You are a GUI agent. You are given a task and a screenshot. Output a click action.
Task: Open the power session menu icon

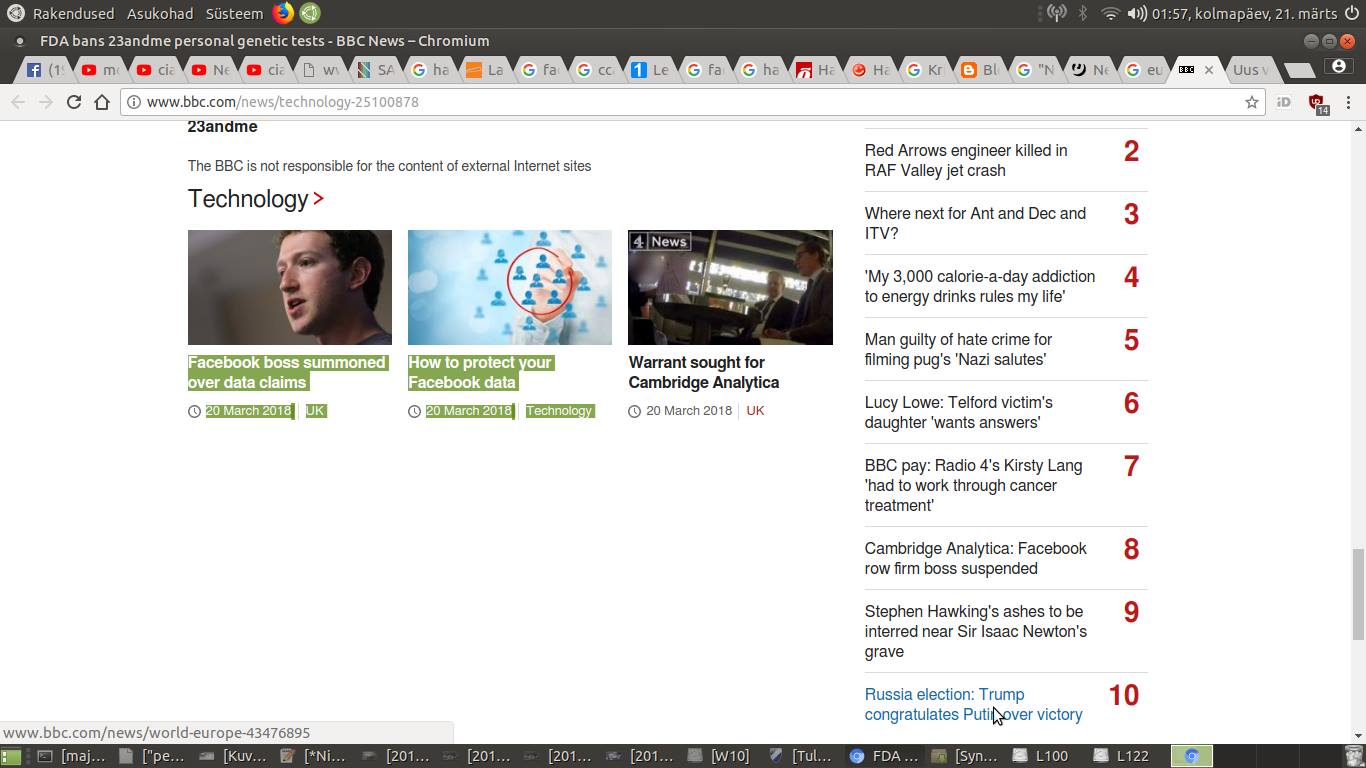(x=1350, y=13)
